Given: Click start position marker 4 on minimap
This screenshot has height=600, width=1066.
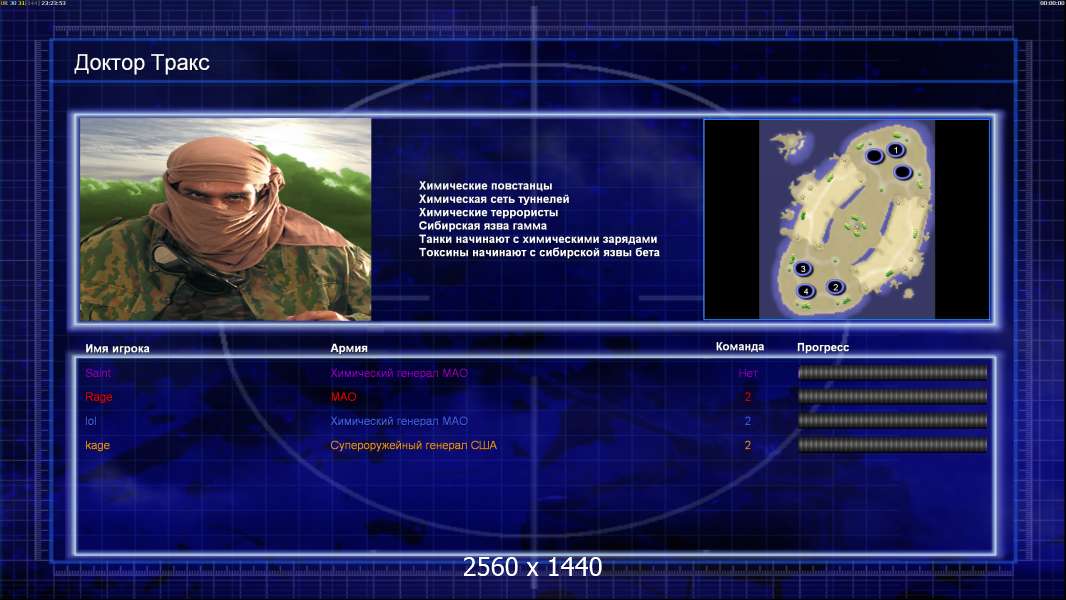Looking at the screenshot, I should point(806,292).
